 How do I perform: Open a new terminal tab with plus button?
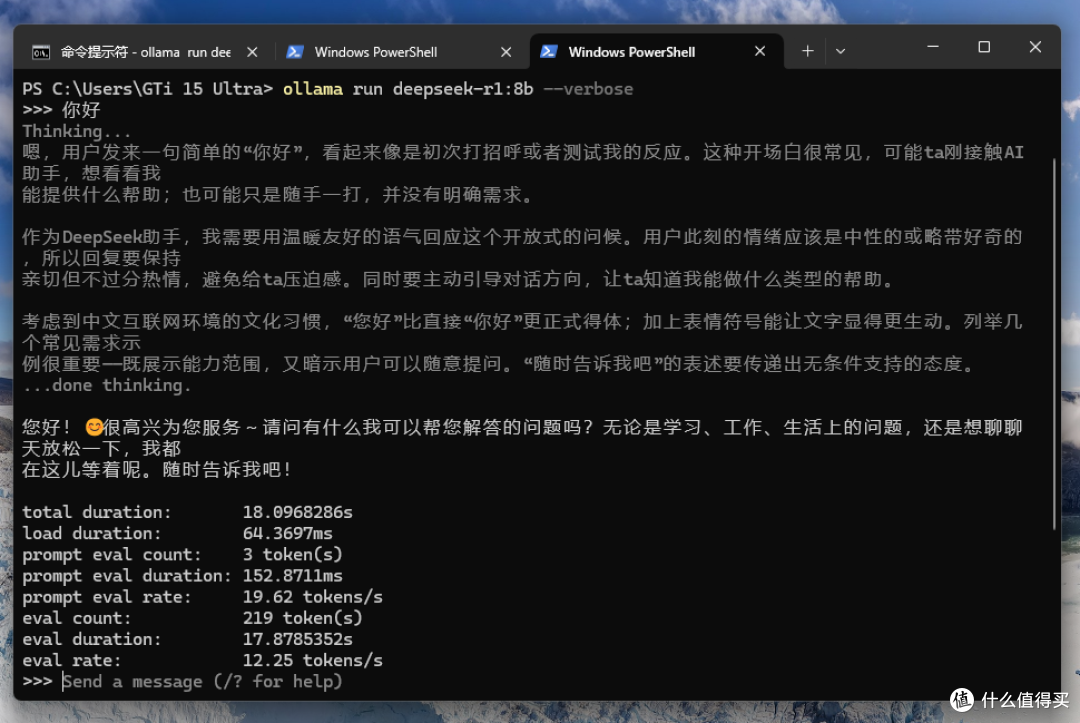point(808,51)
